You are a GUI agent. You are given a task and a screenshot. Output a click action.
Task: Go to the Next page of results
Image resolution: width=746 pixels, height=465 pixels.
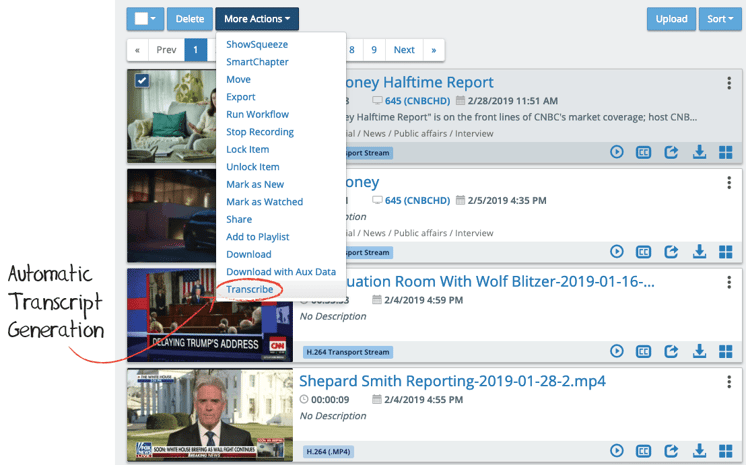403,50
